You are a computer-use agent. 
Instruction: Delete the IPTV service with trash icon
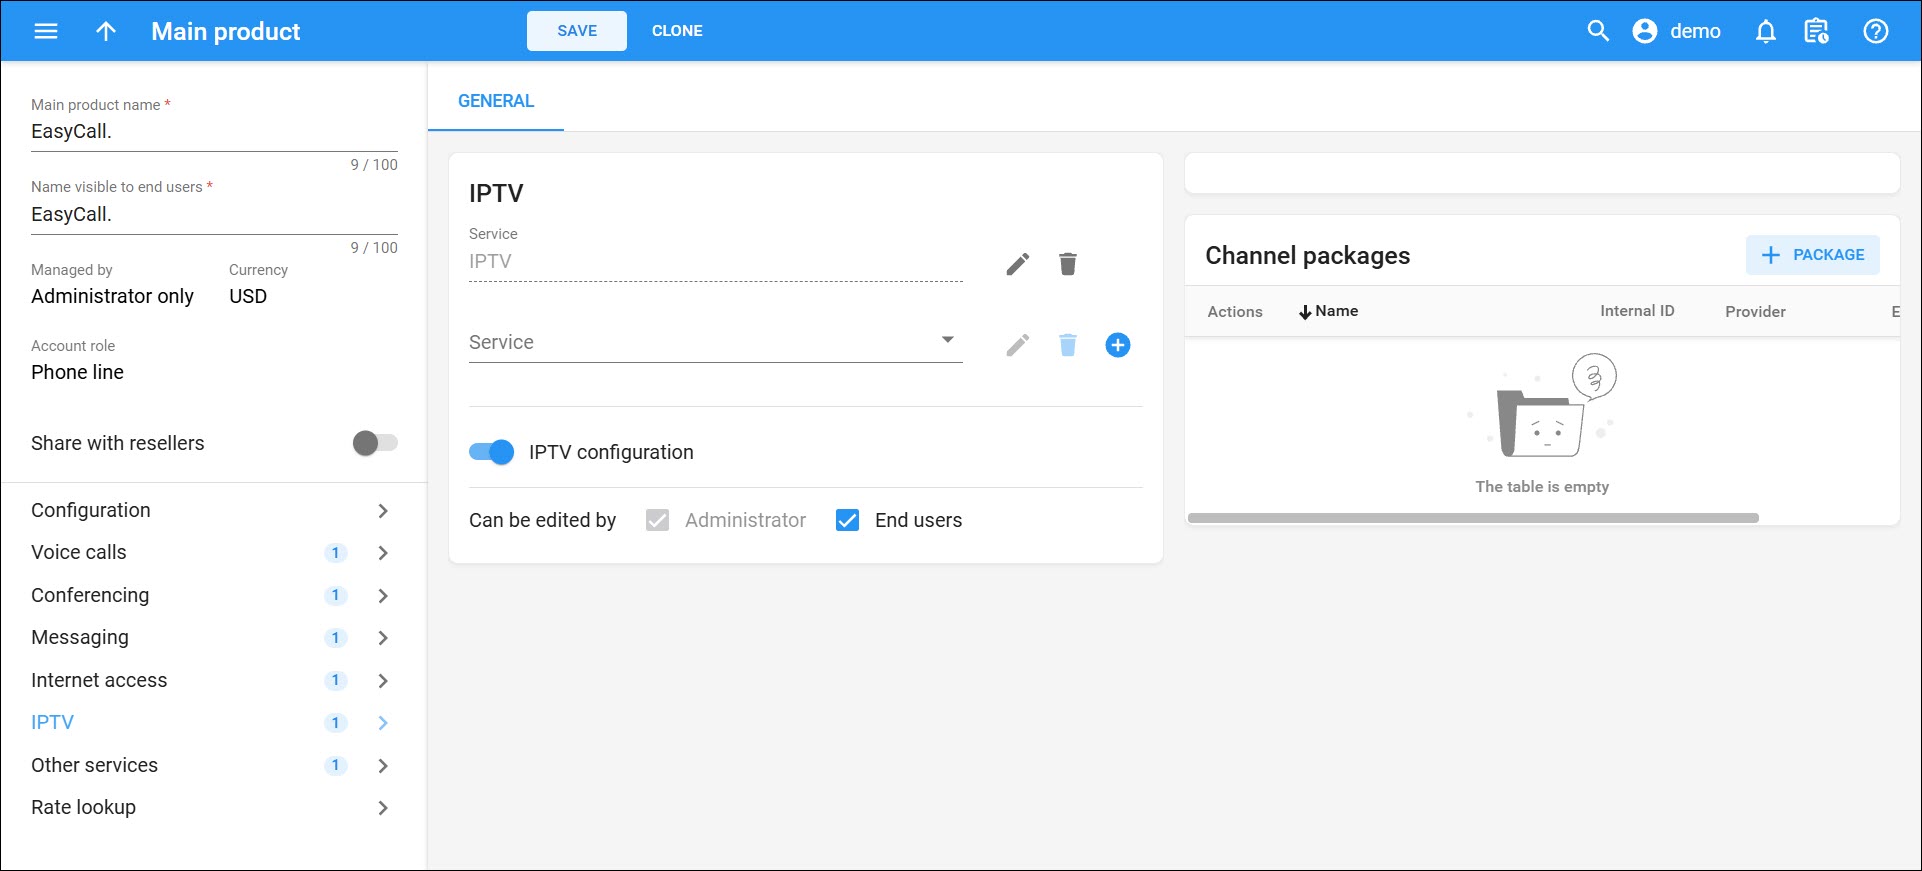point(1068,264)
